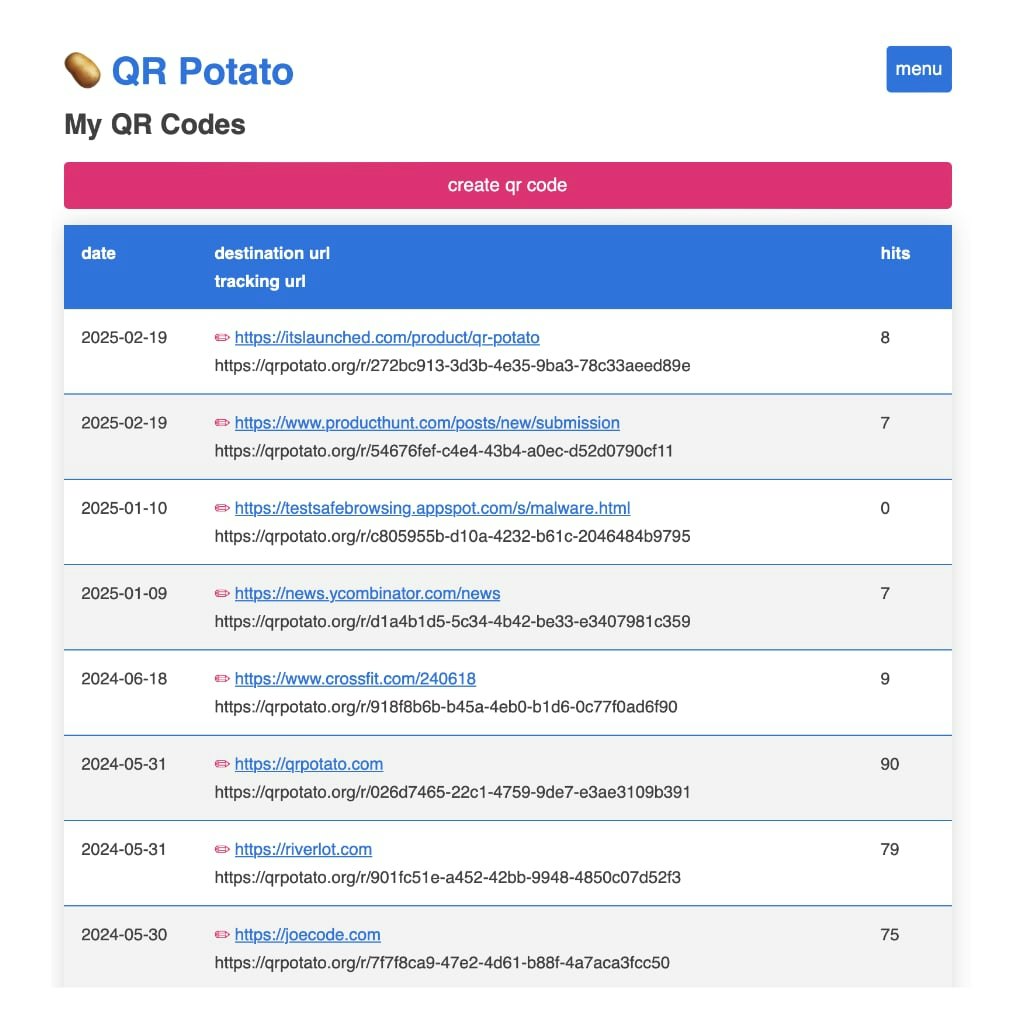Click the create qr code button
This screenshot has height=1024, width=1024.
tap(507, 185)
